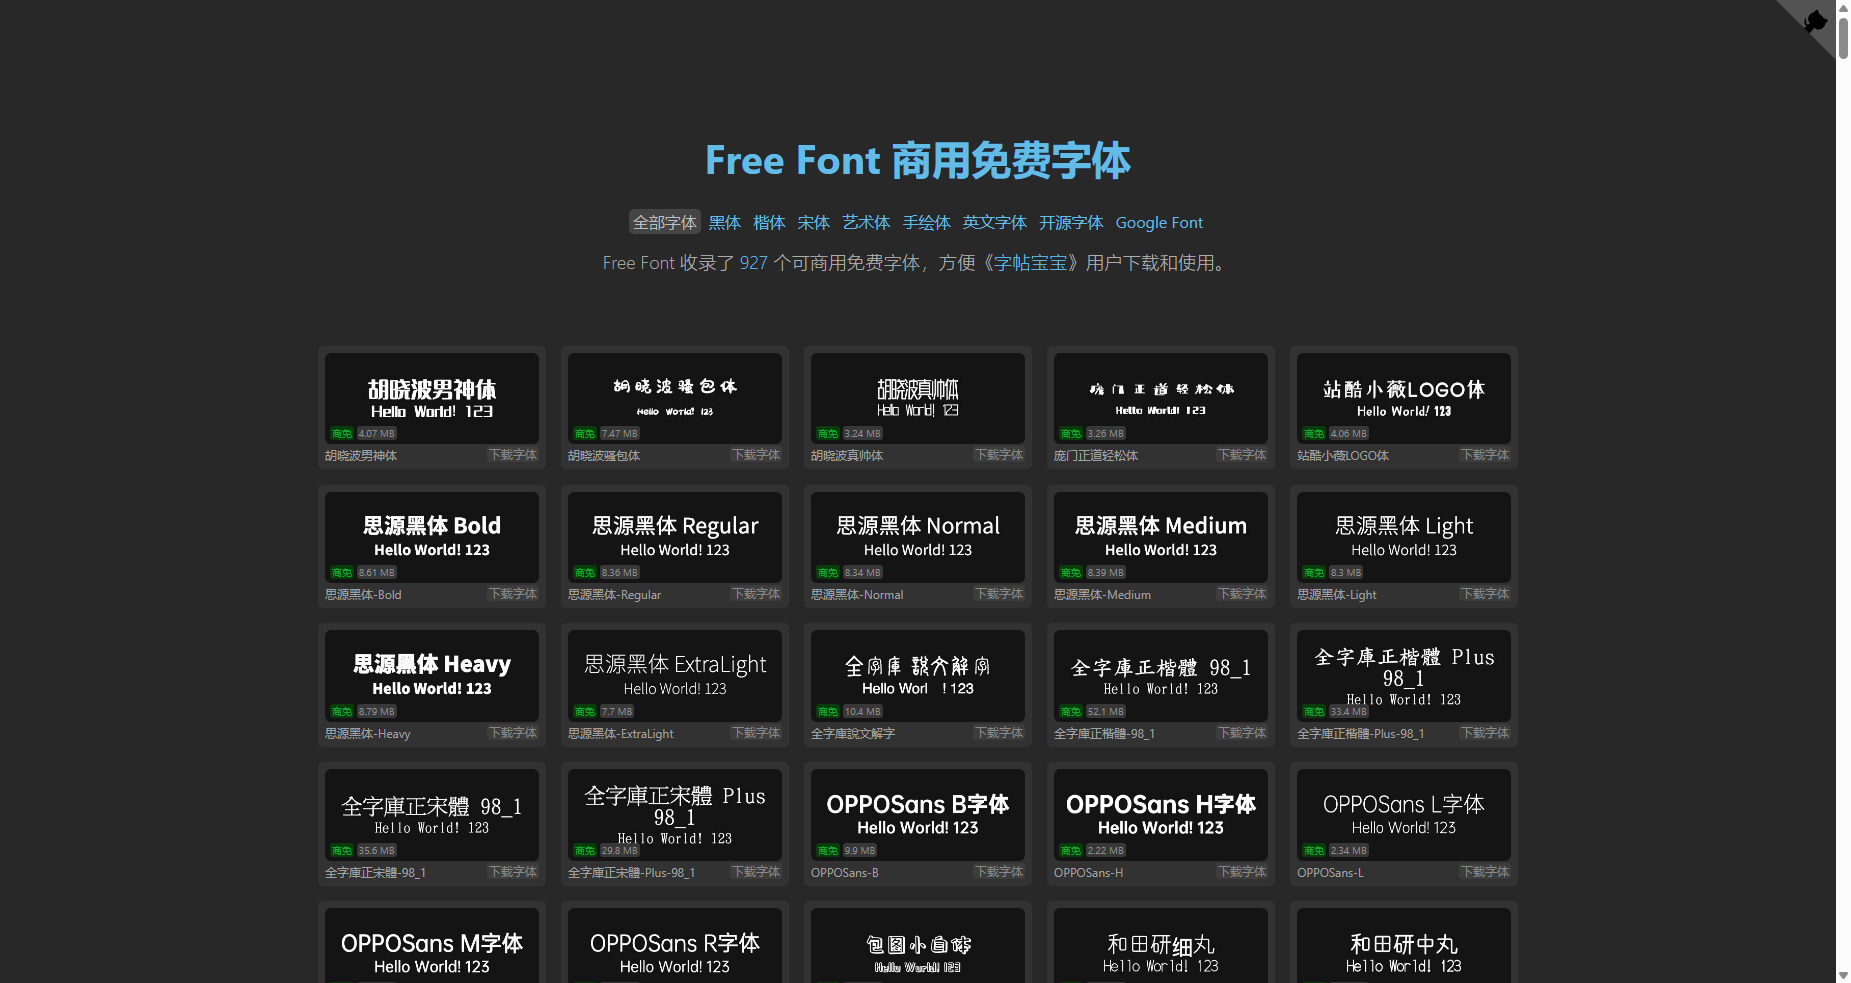The width and height of the screenshot is (1851, 983).
Task: Show the 手绘体 fonts
Action: tap(927, 222)
